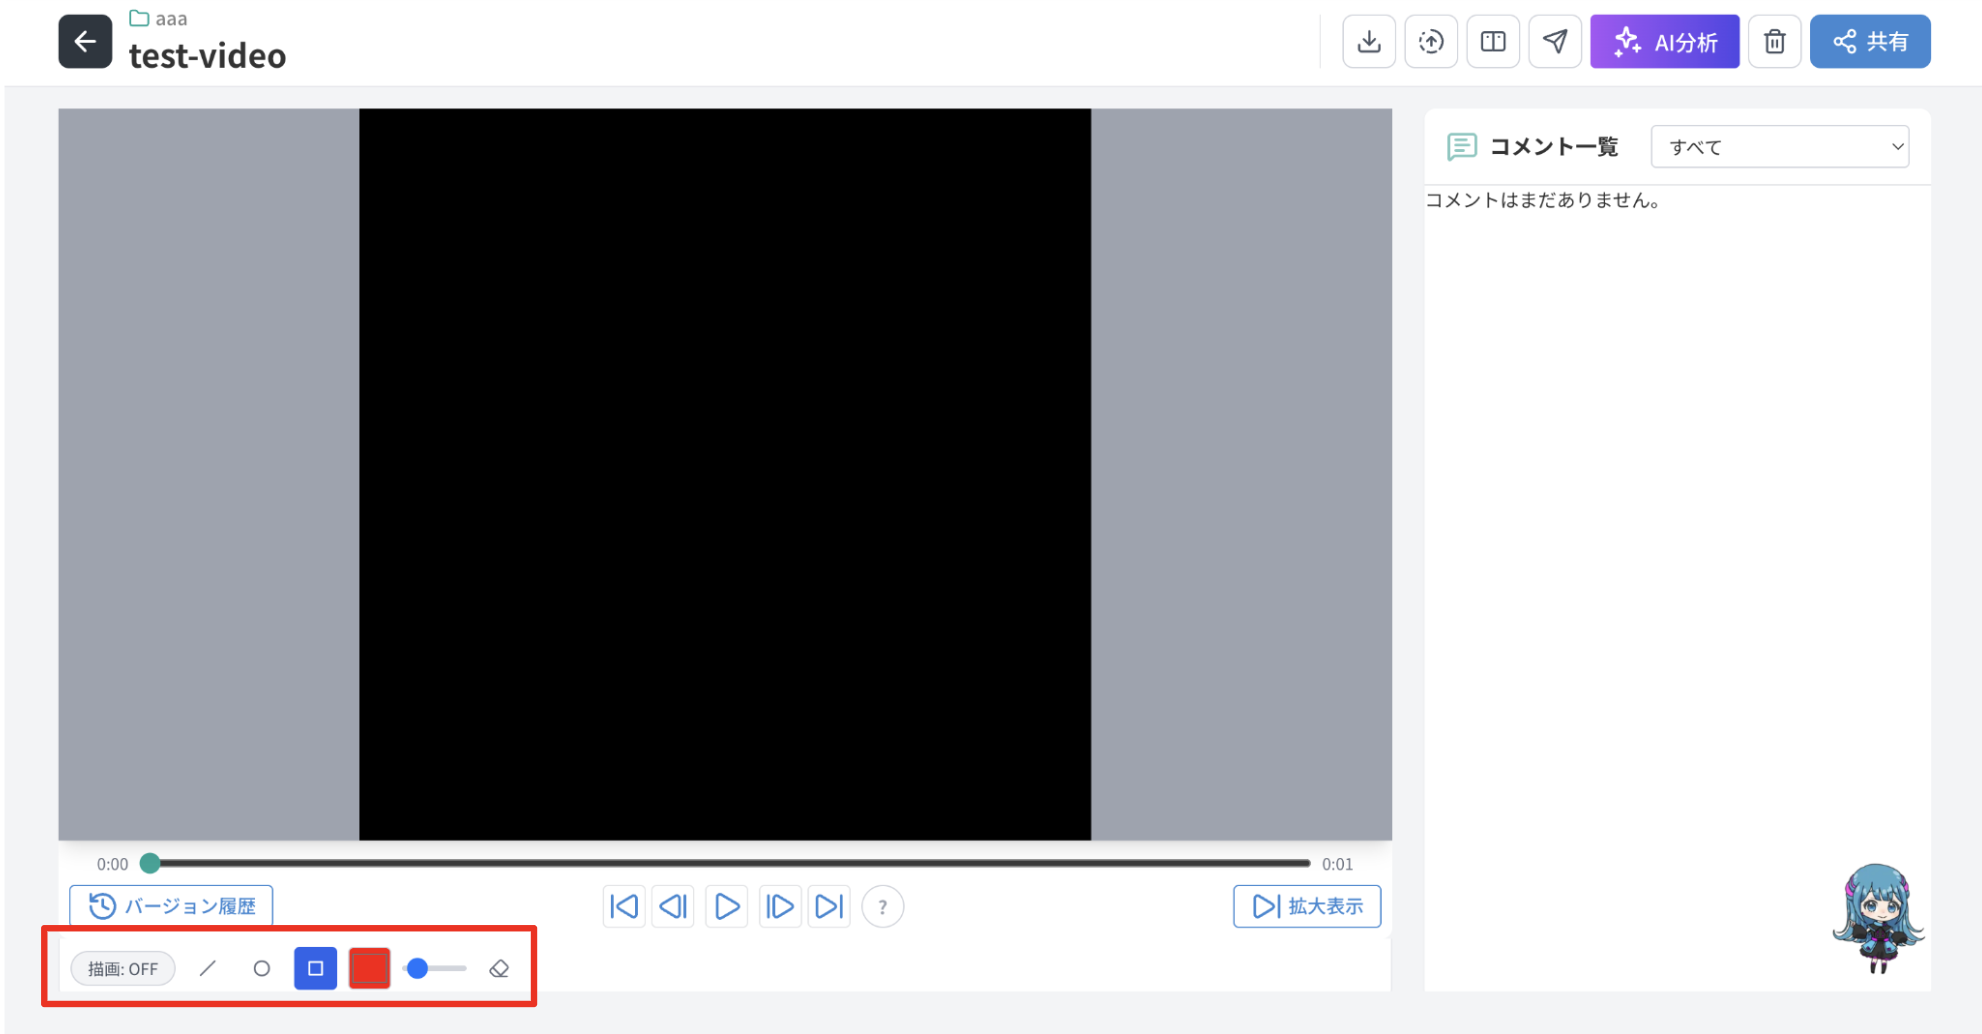Click the eraser tool icon
1982x1034 pixels.
point(499,969)
